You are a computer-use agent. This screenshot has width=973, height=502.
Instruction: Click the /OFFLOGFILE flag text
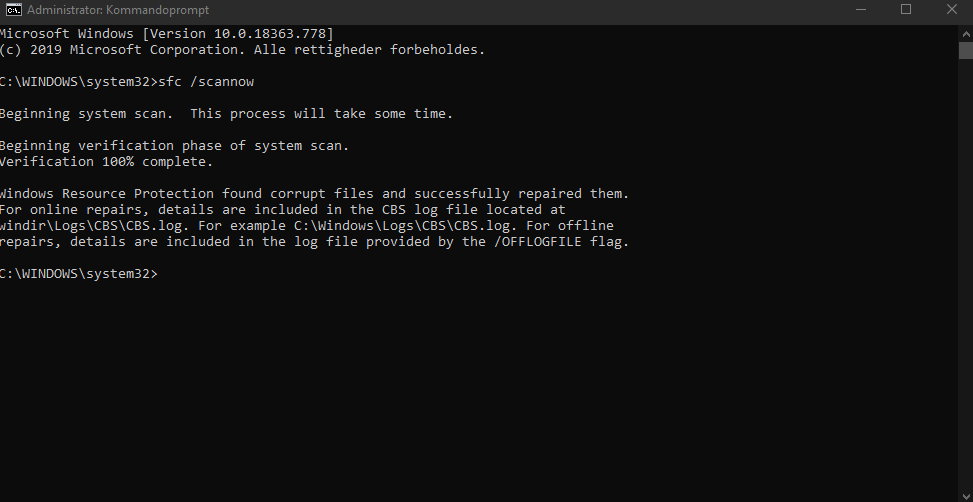(539, 242)
